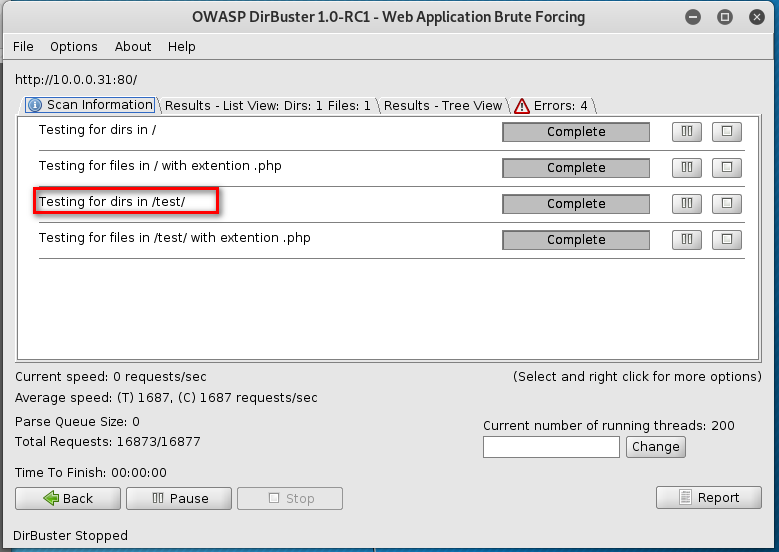The height and width of the screenshot is (552, 779).
Task: Switch to the Scan Information tab
Action: [x=90, y=105]
